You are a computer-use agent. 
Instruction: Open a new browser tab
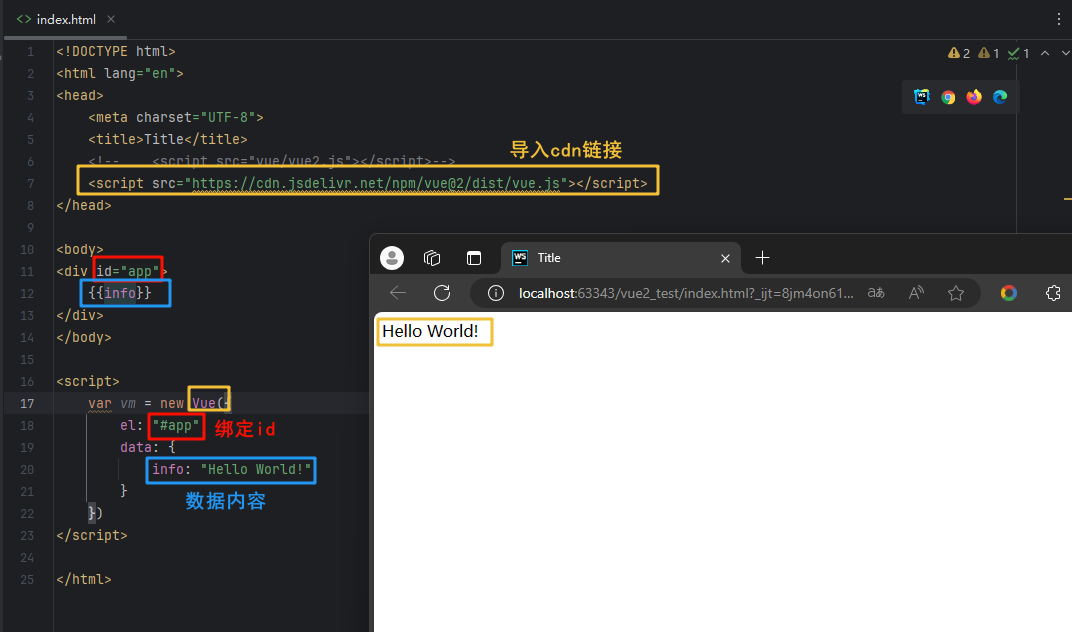click(762, 258)
